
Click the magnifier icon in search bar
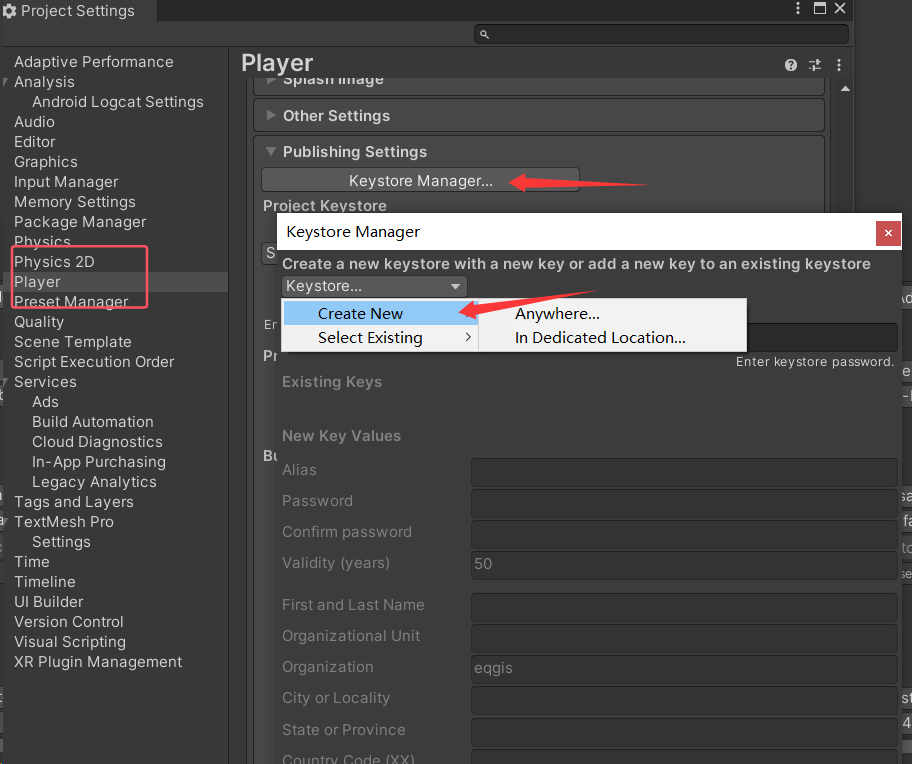[484, 34]
